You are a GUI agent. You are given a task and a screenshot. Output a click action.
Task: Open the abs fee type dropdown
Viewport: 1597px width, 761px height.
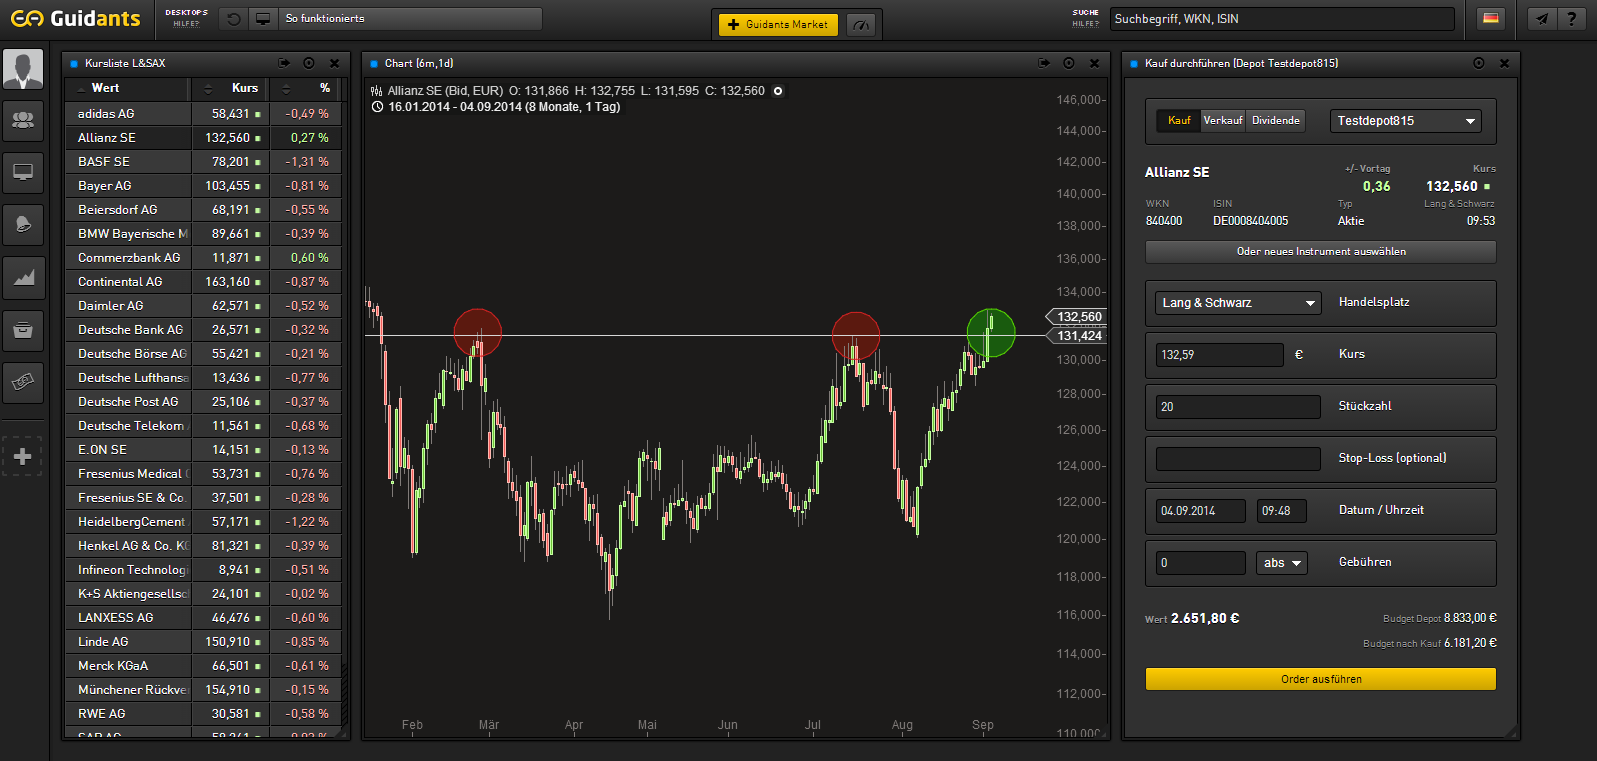(1282, 563)
